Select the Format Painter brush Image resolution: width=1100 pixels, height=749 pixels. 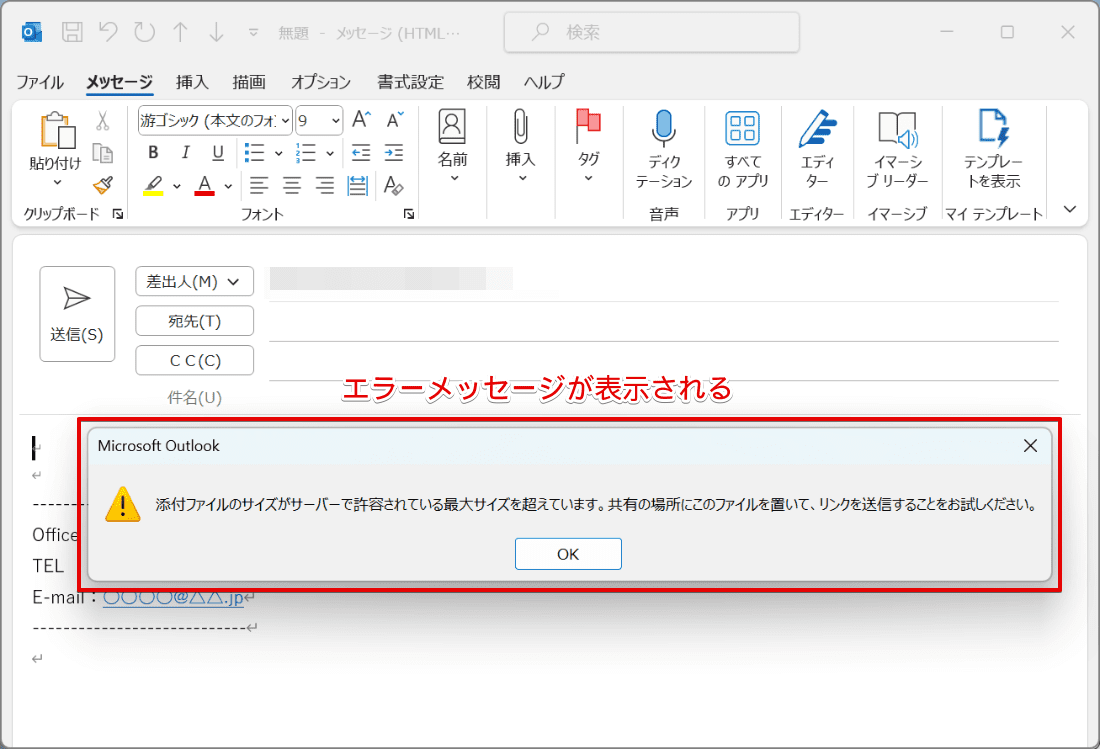102,186
